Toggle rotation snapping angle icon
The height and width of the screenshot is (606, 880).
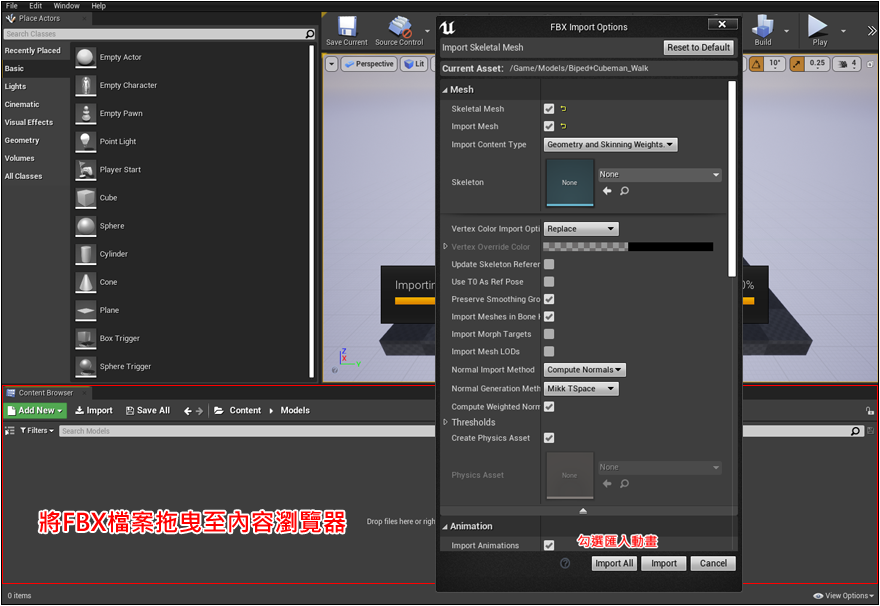coord(756,64)
